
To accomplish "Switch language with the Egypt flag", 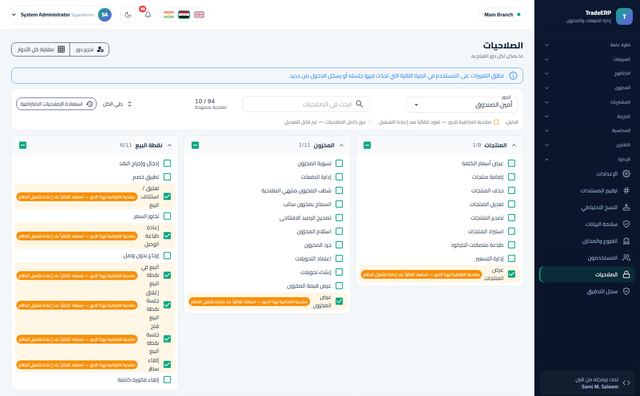I will point(184,15).
